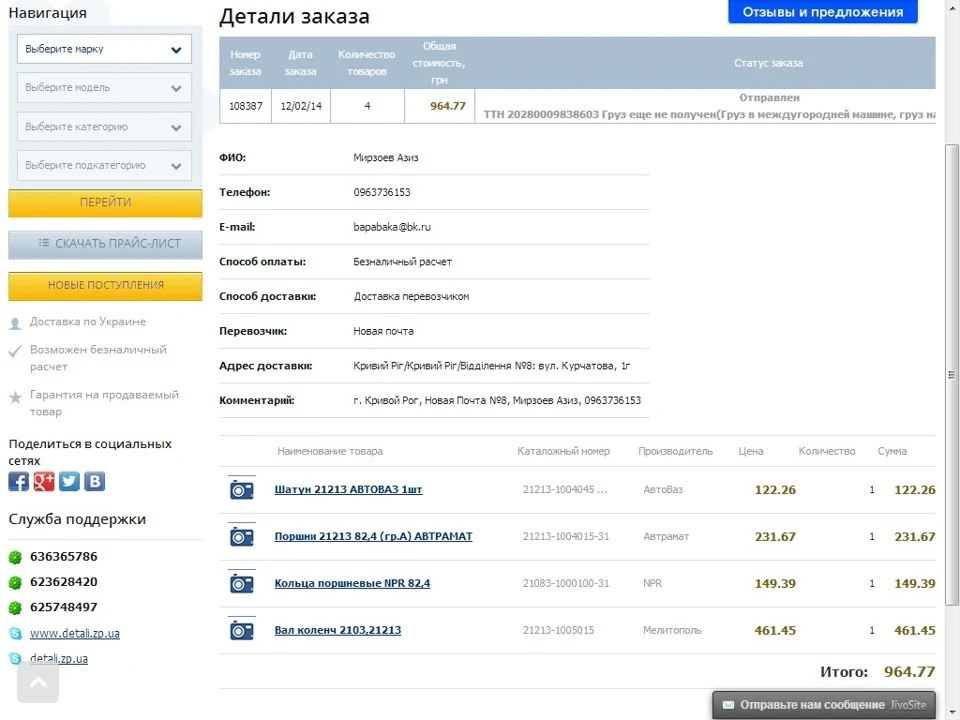Share the page via the Twitter icon
The height and width of the screenshot is (720, 960).
click(x=69, y=481)
